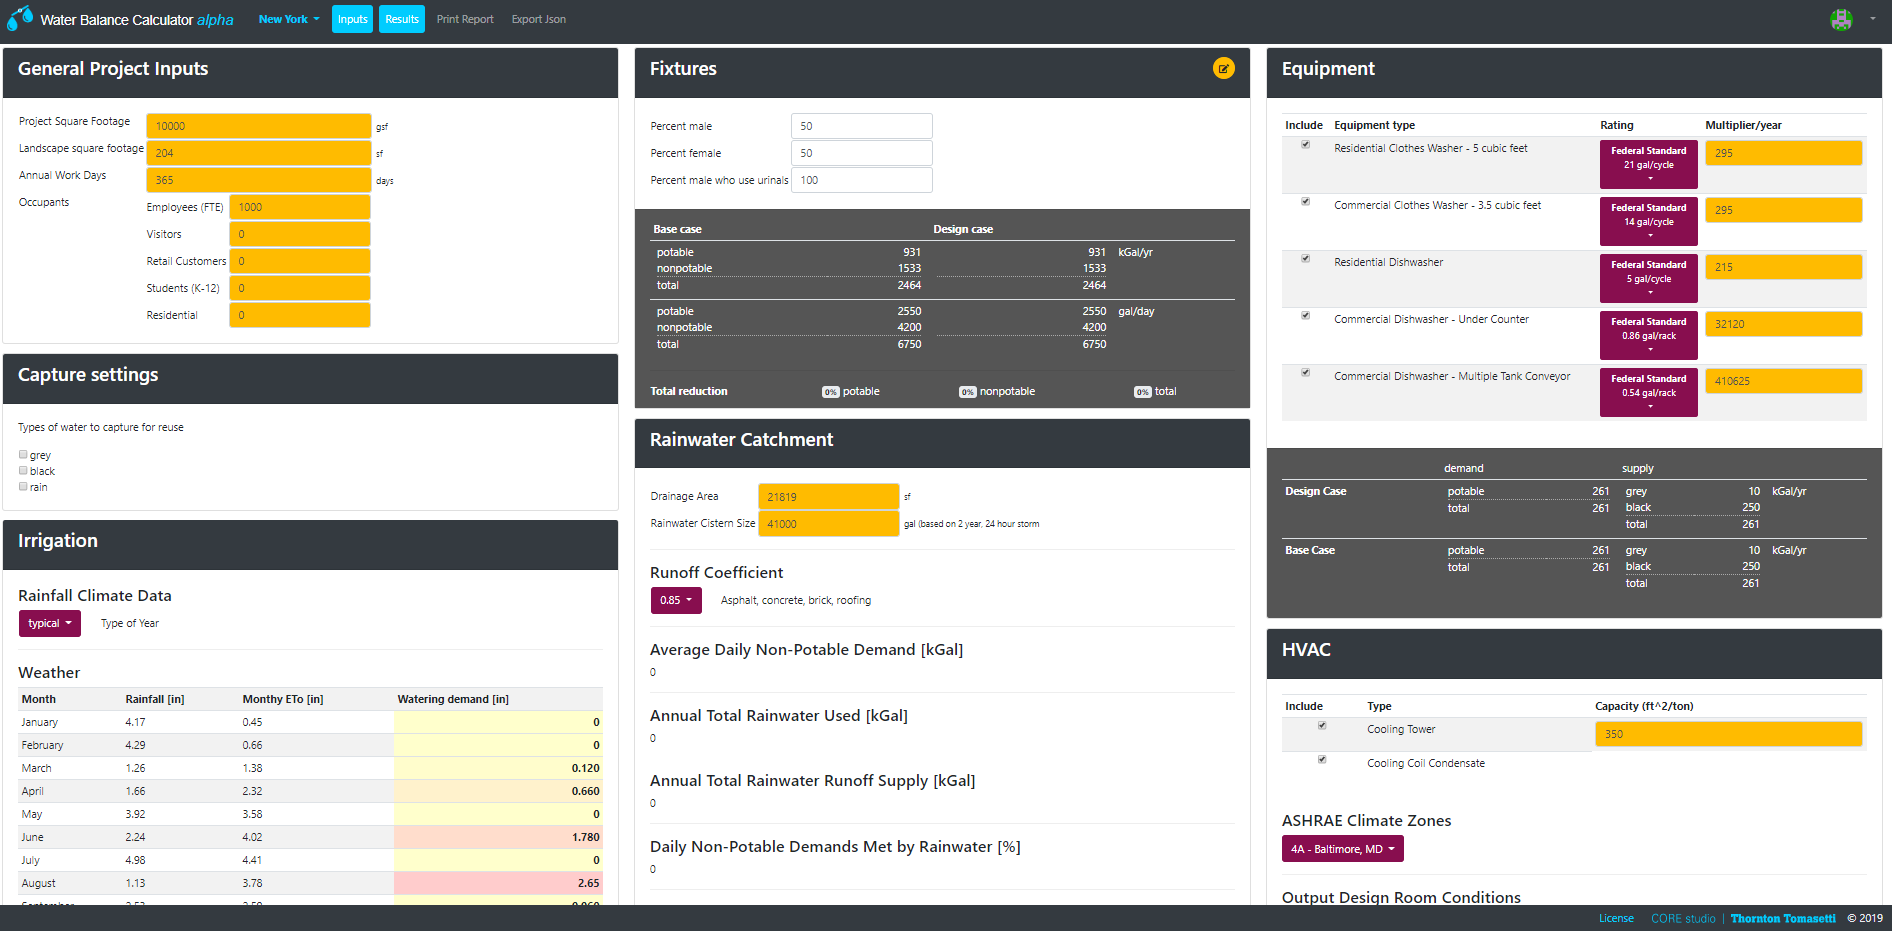Open the New York location dropdown
1892x931 pixels.
click(x=289, y=19)
